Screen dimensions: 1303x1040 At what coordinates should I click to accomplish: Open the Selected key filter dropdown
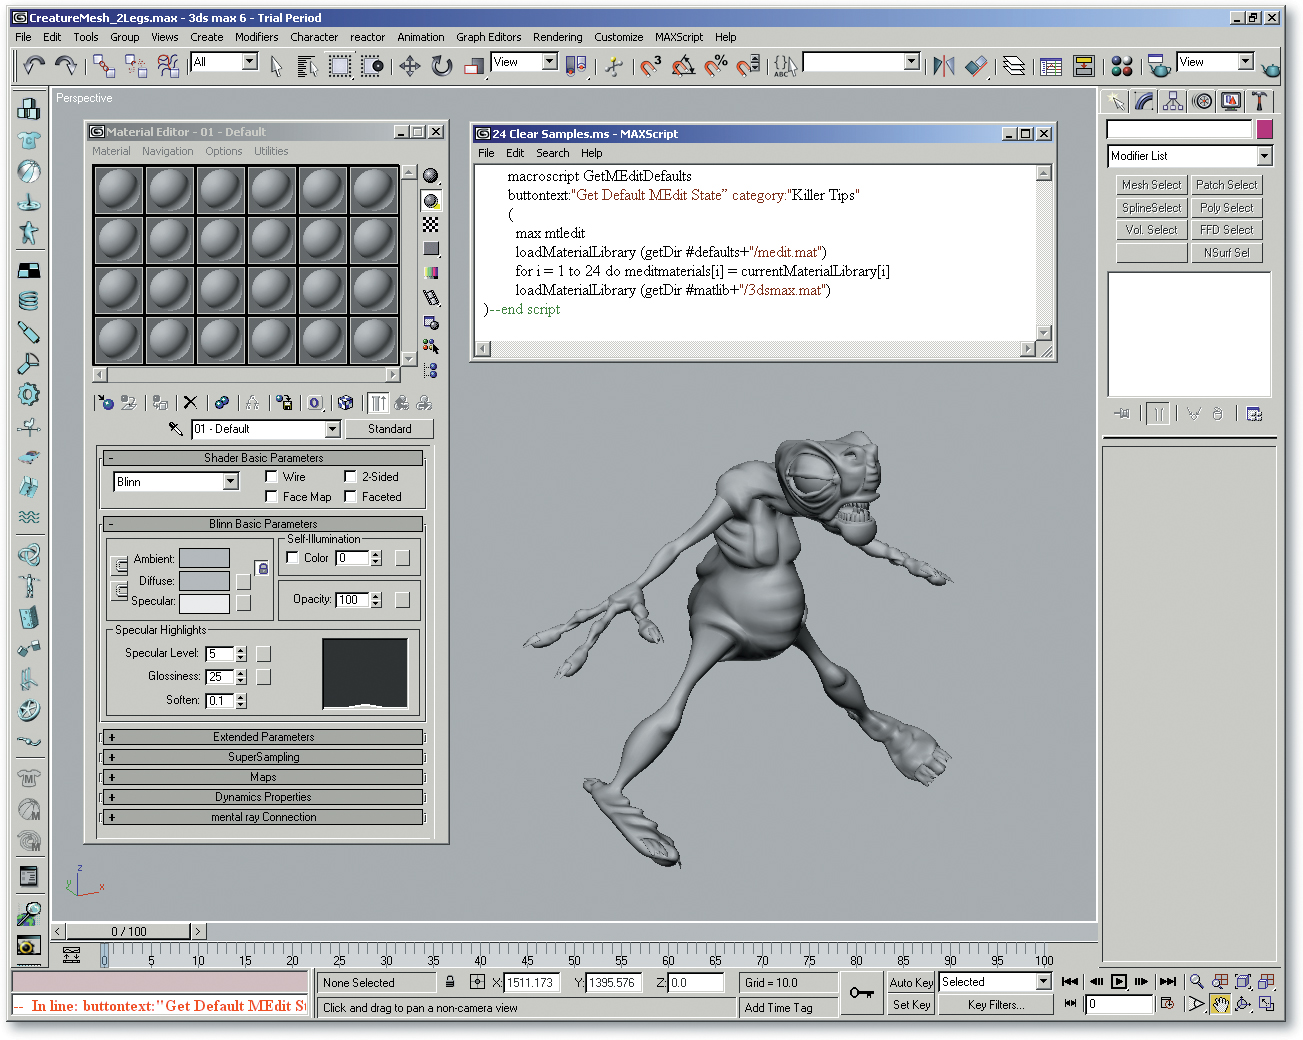pyautogui.click(x=1043, y=982)
